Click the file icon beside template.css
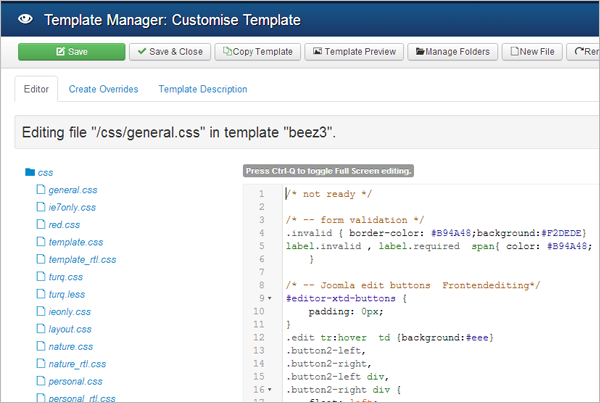This screenshot has height=403, width=600. 41,242
